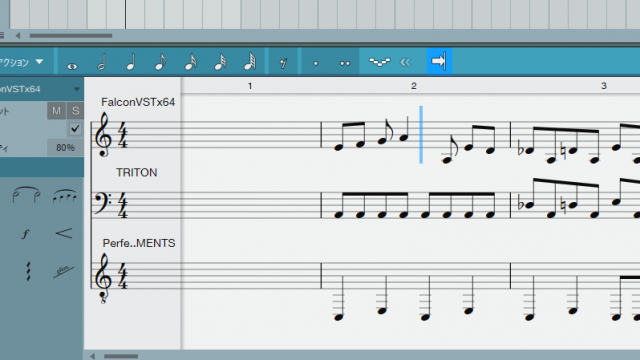Toggle the checkbox below the M/S buttons

[75, 129]
